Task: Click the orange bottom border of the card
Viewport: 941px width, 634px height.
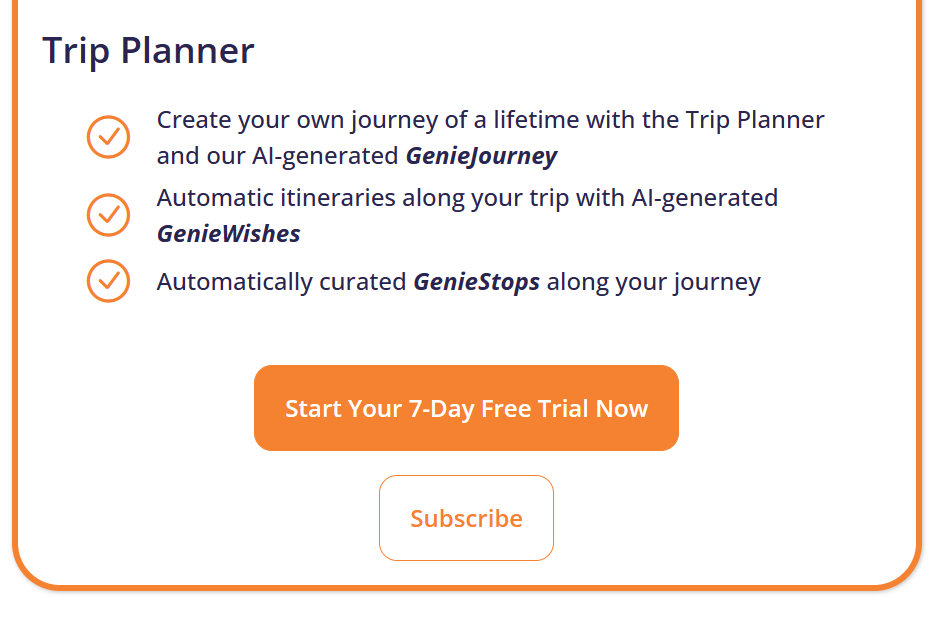Action: coord(466,586)
